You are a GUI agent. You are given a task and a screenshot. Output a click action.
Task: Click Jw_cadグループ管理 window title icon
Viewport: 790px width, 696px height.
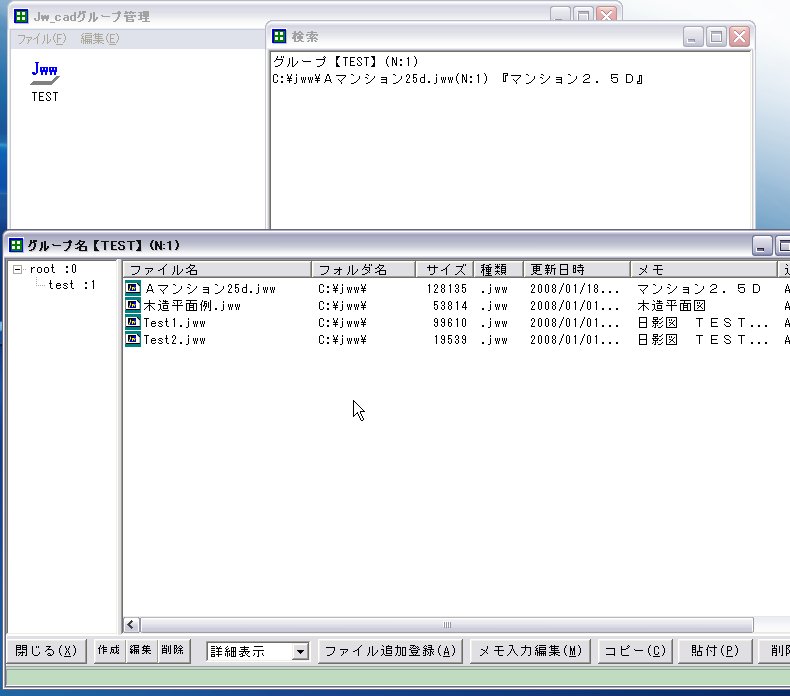point(21,16)
